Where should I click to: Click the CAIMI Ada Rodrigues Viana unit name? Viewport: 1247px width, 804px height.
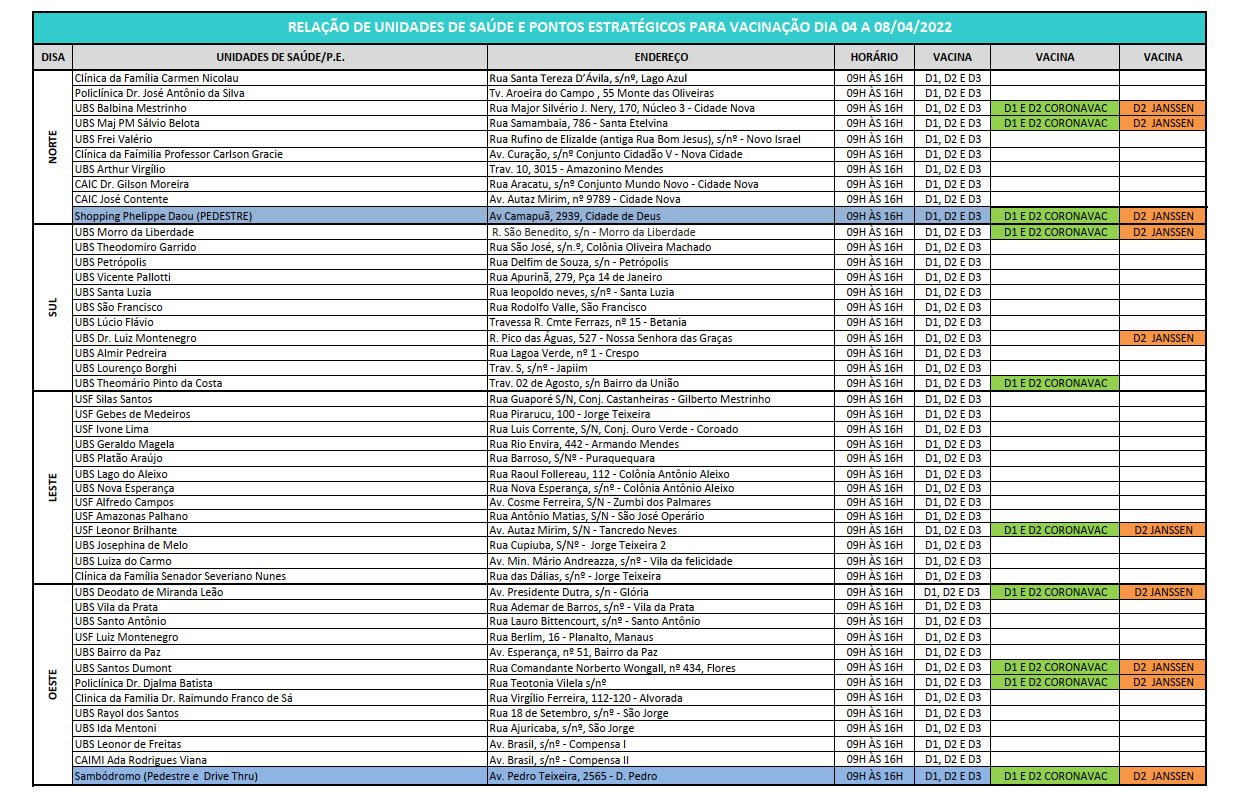pyautogui.click(x=141, y=760)
